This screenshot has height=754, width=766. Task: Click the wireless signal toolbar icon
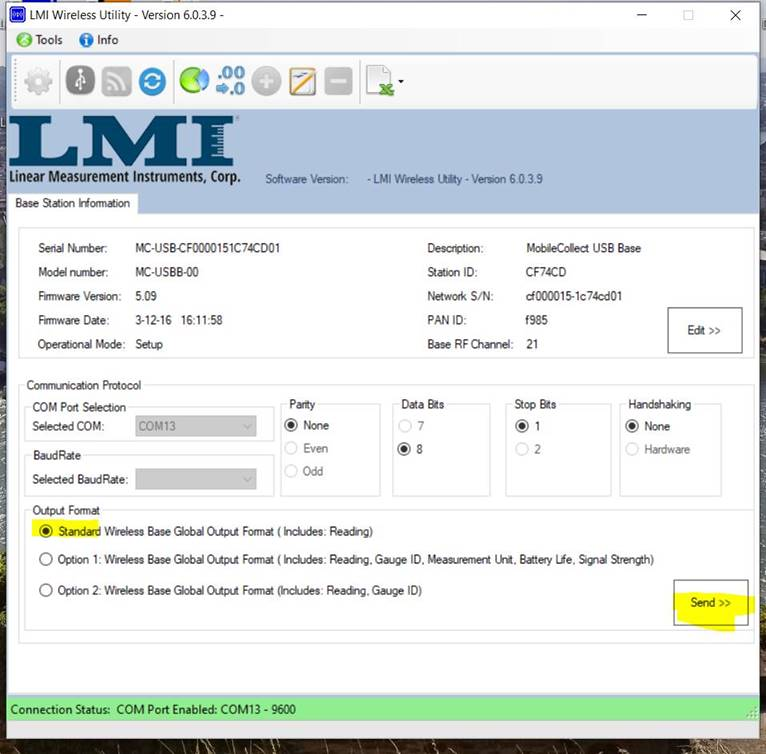coord(116,81)
